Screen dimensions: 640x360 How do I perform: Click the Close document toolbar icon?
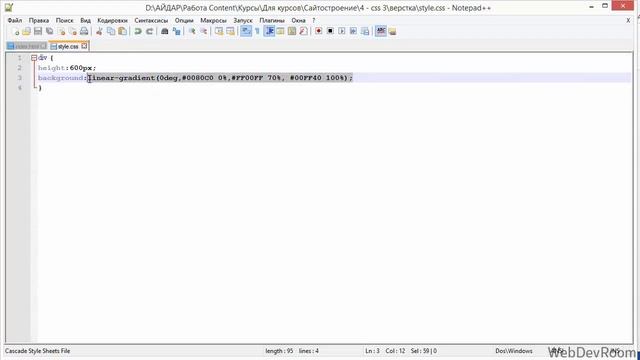point(61,31)
